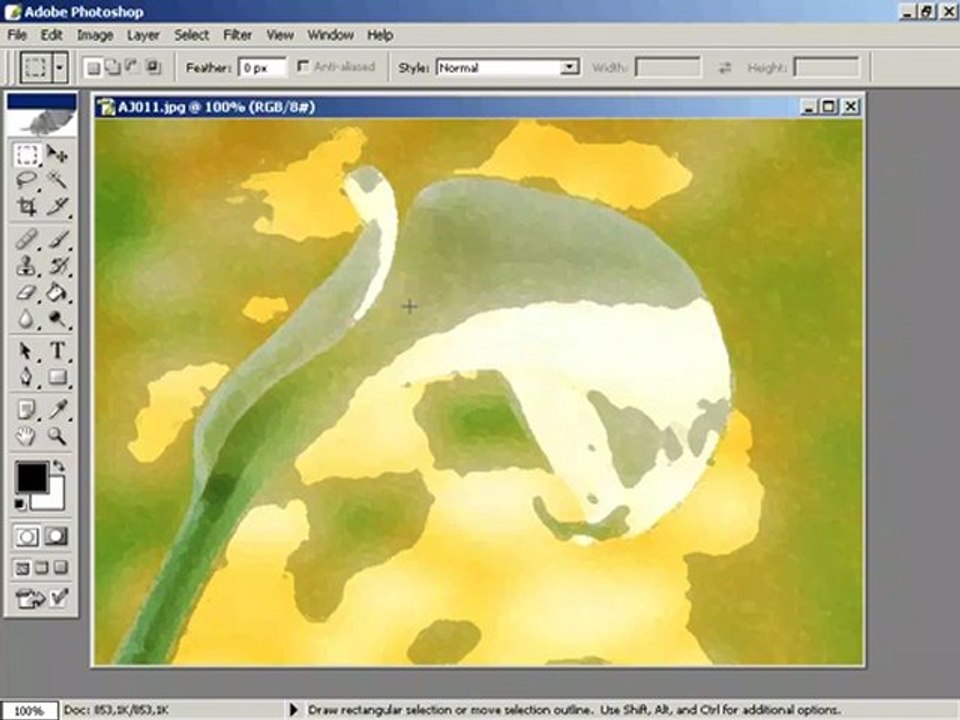Screen dimensions: 960x720
Task: Select the Slice tool
Action: click(57, 207)
